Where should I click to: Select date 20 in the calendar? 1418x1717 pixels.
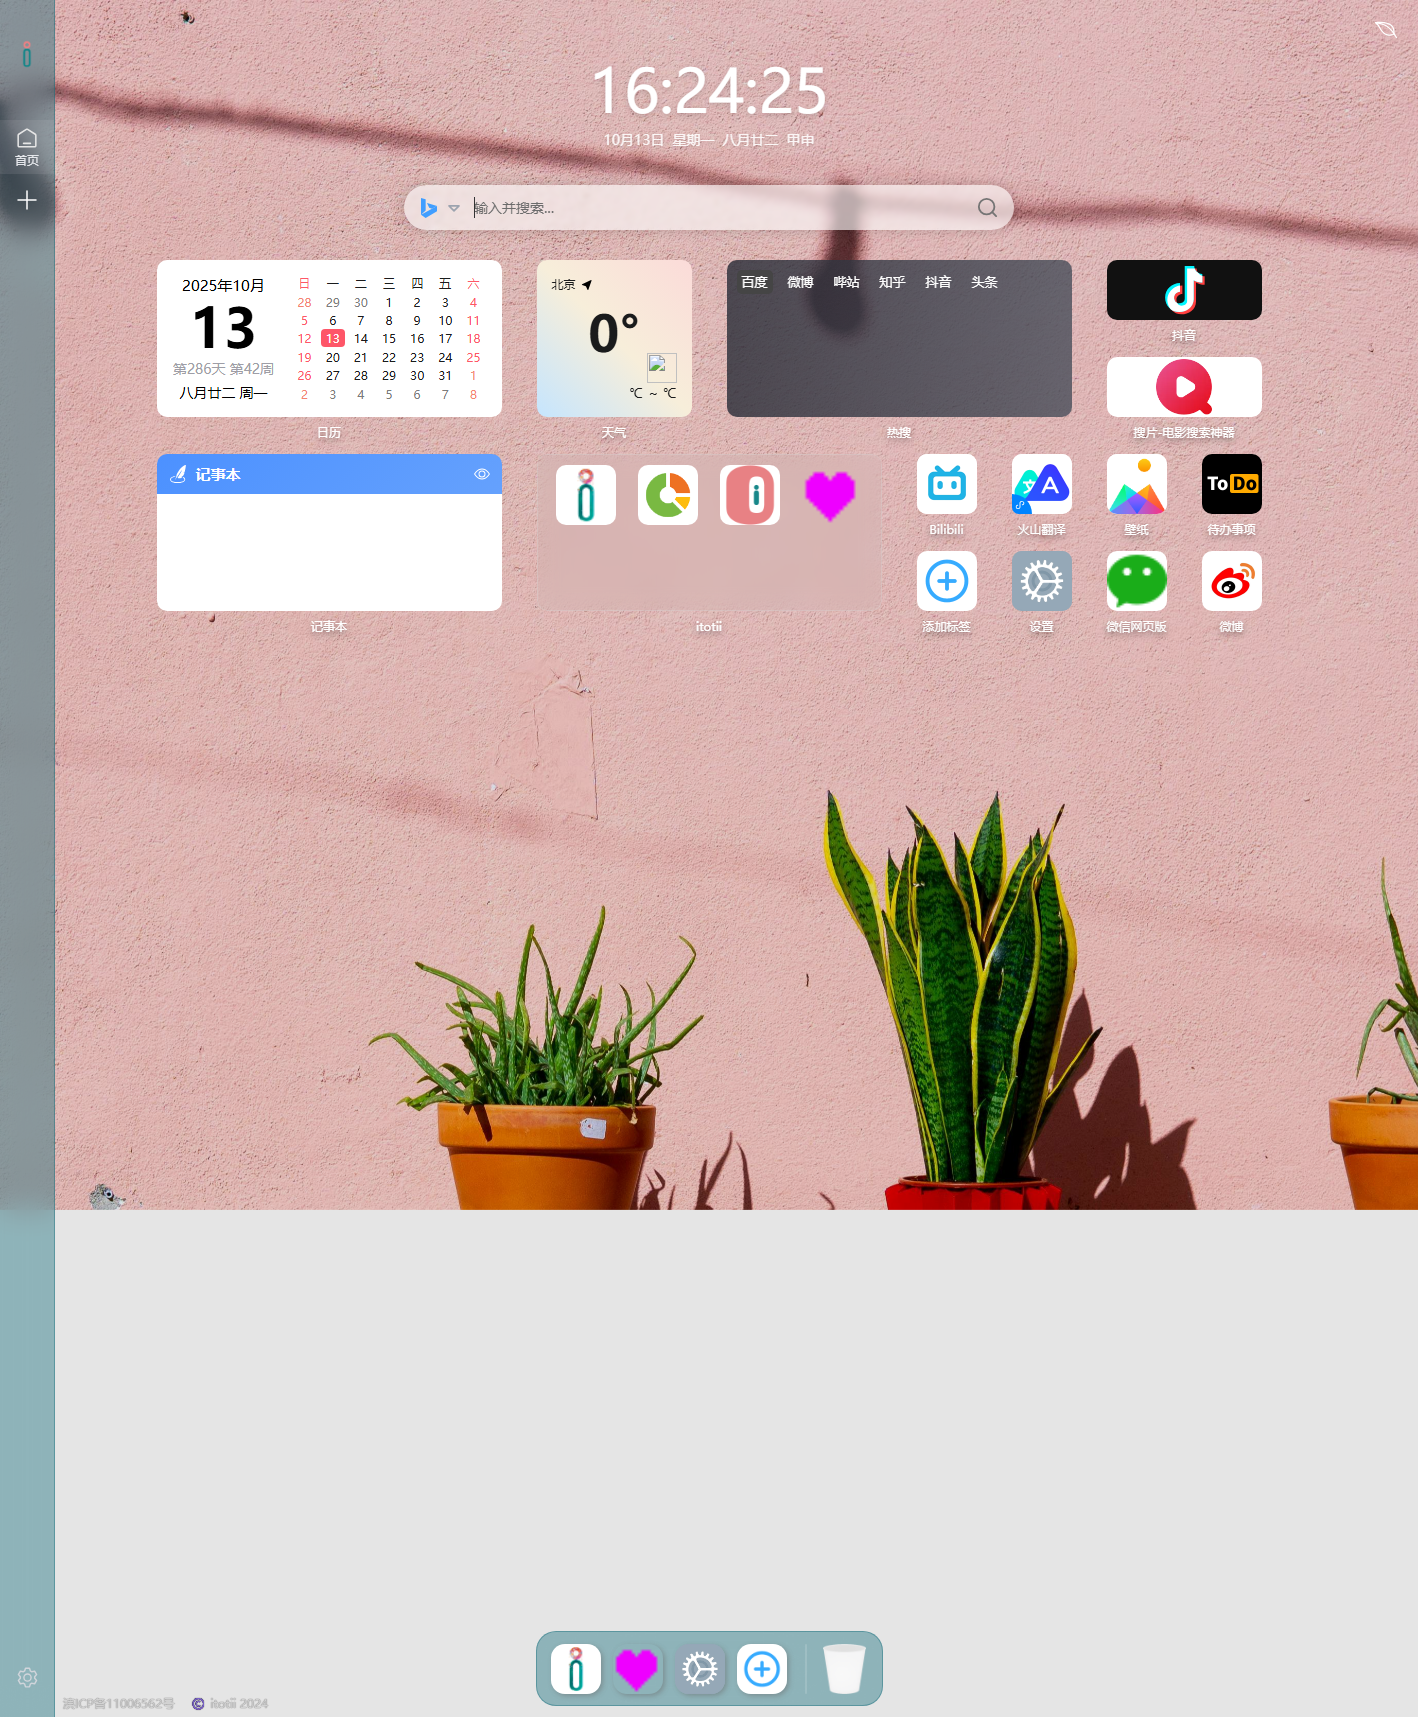pyautogui.click(x=333, y=357)
